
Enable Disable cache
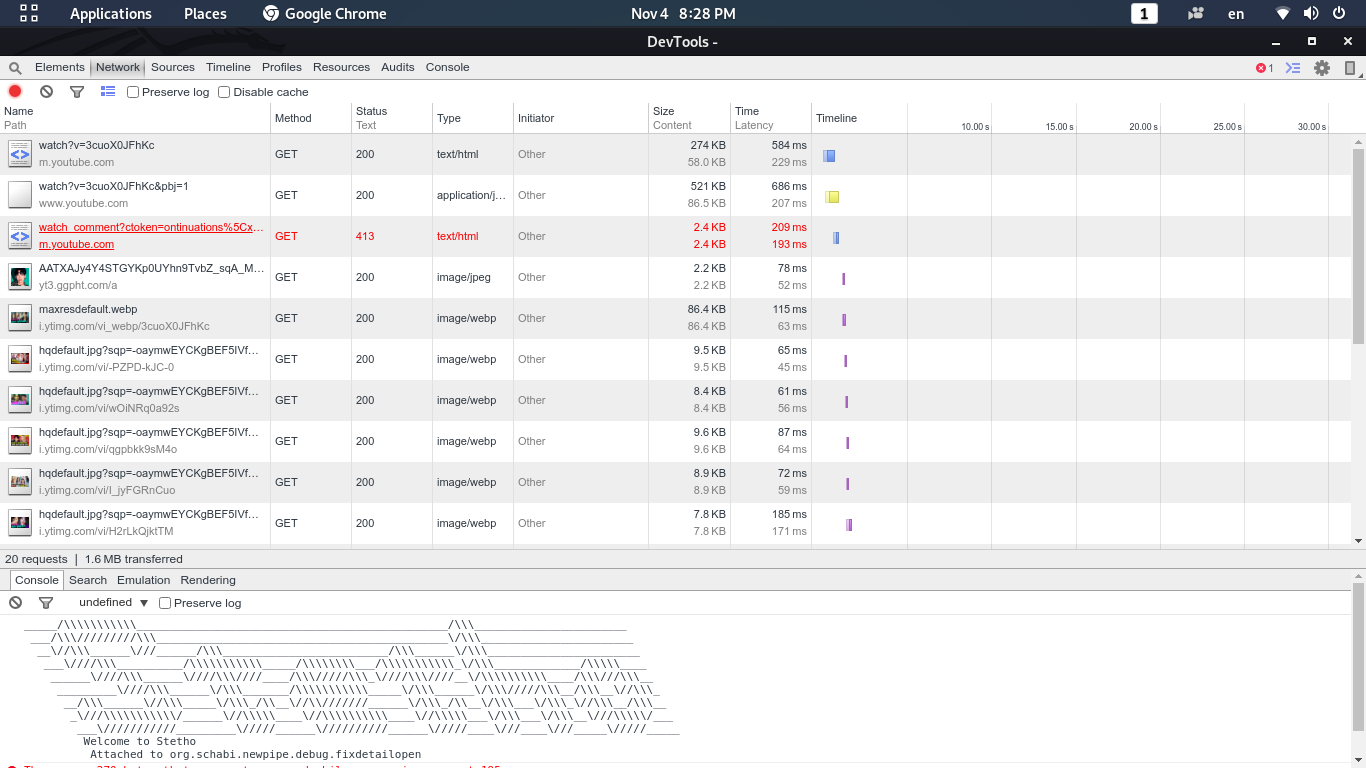tap(224, 91)
